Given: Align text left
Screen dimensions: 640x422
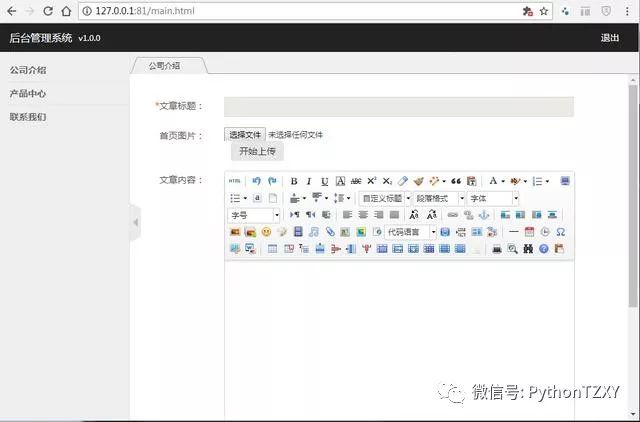Looking at the screenshot, I should pos(347,215).
